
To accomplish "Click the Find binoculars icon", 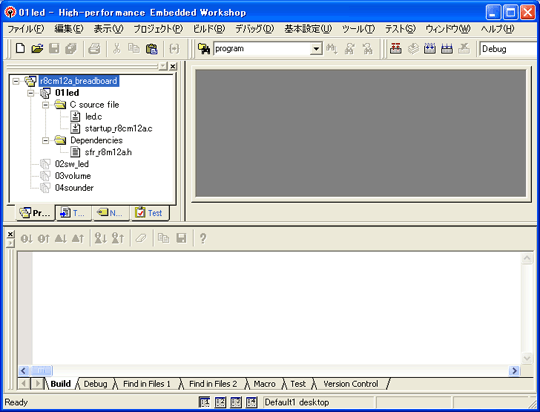I will click(332, 49).
